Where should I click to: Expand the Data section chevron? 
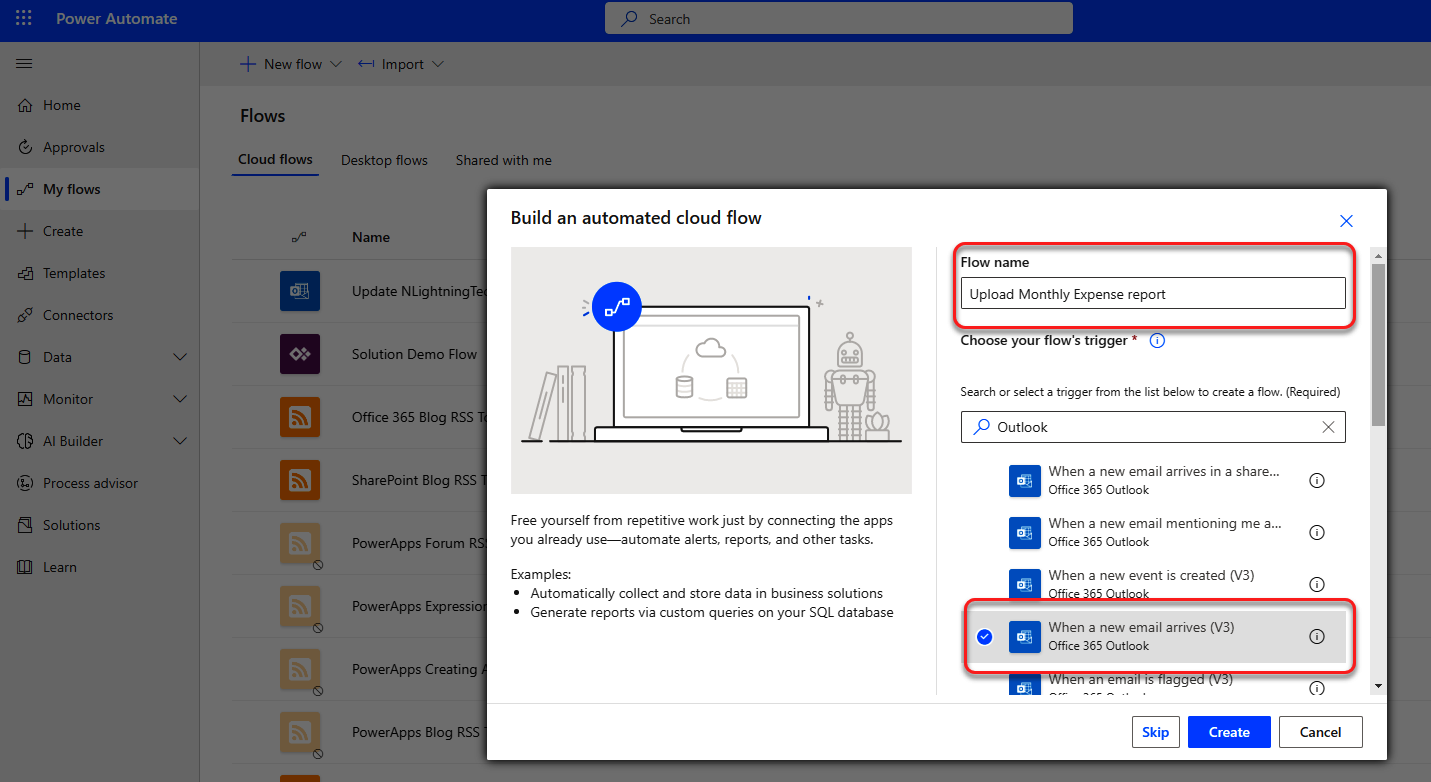click(x=180, y=357)
